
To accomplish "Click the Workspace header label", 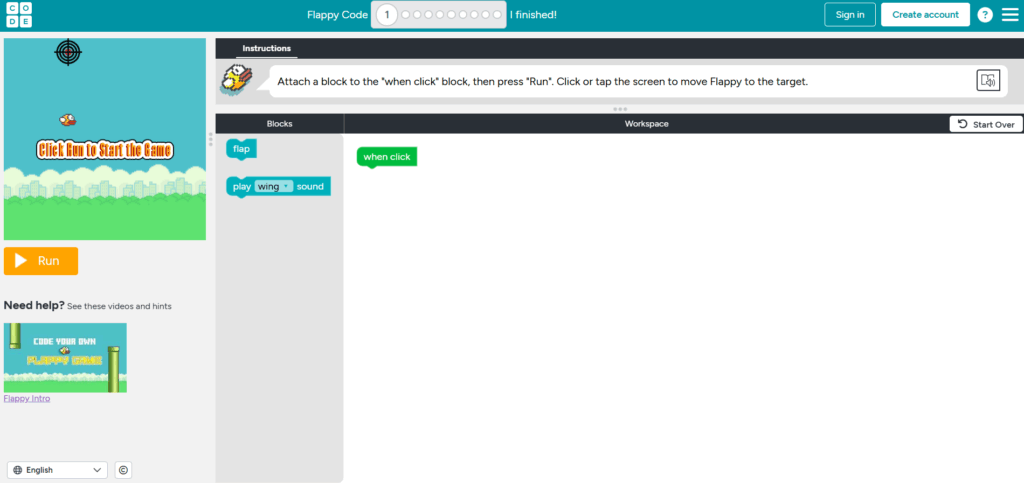I will [x=647, y=123].
